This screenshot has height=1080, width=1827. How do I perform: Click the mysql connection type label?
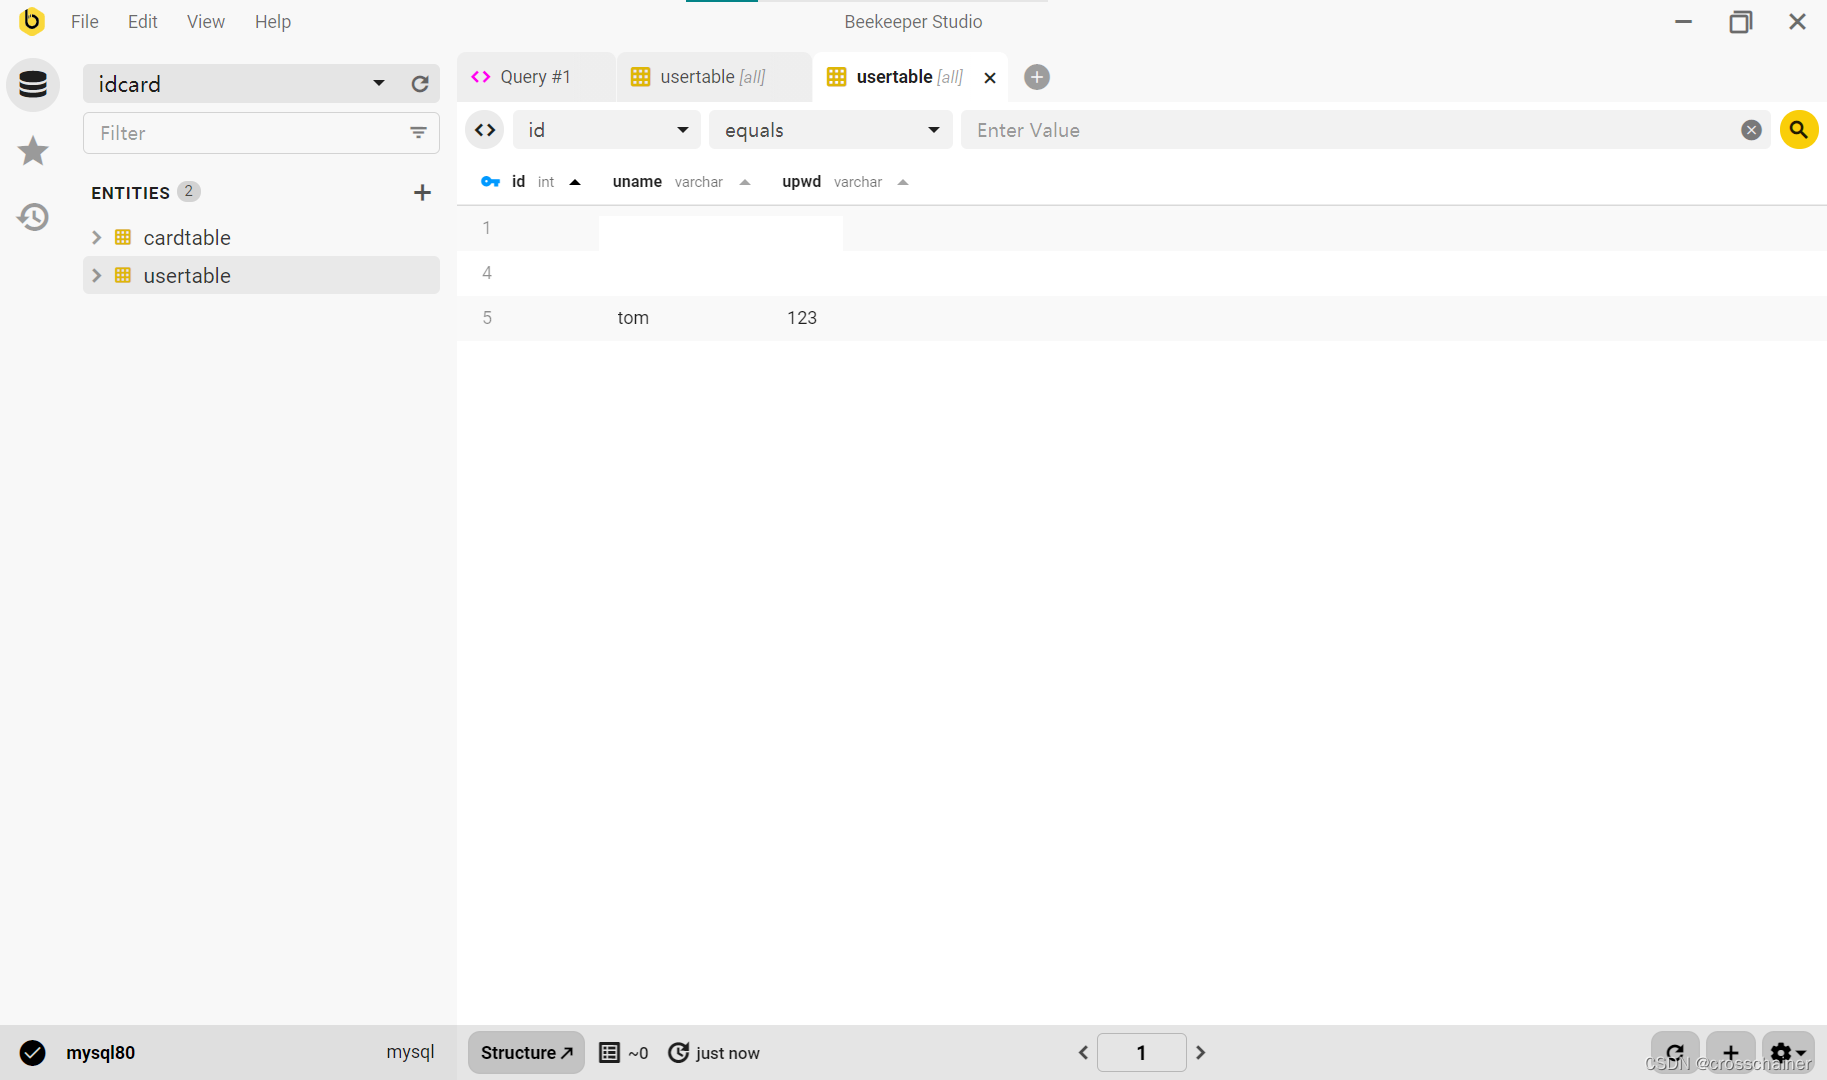[410, 1052]
